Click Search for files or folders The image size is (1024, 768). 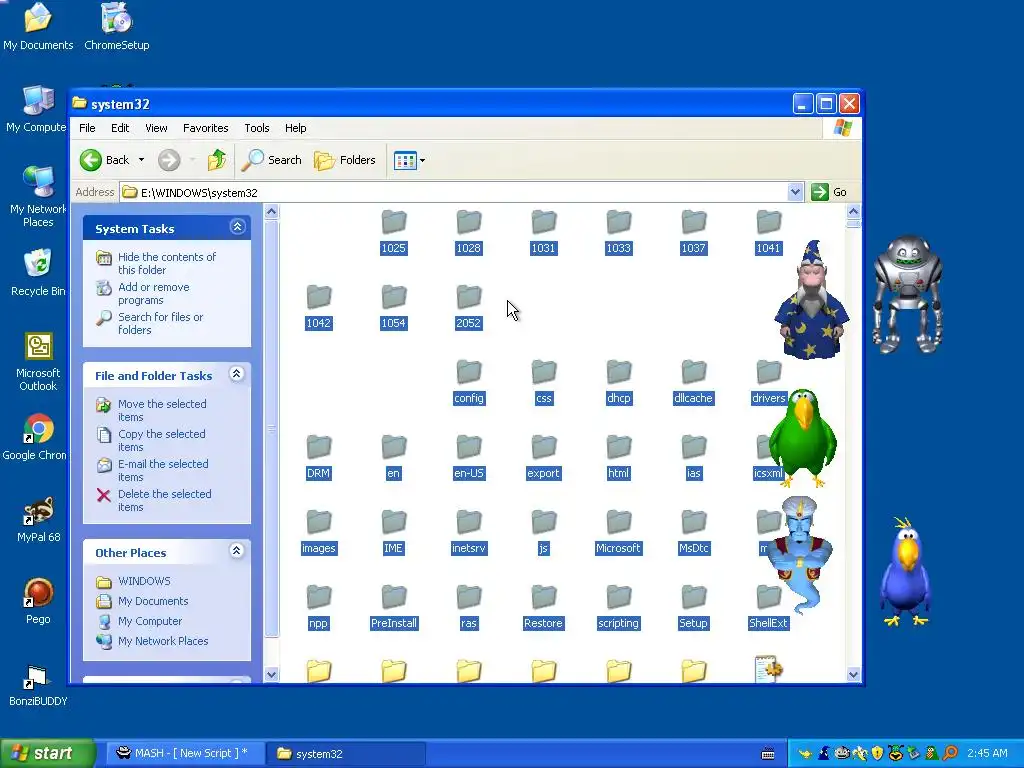click(x=160, y=323)
